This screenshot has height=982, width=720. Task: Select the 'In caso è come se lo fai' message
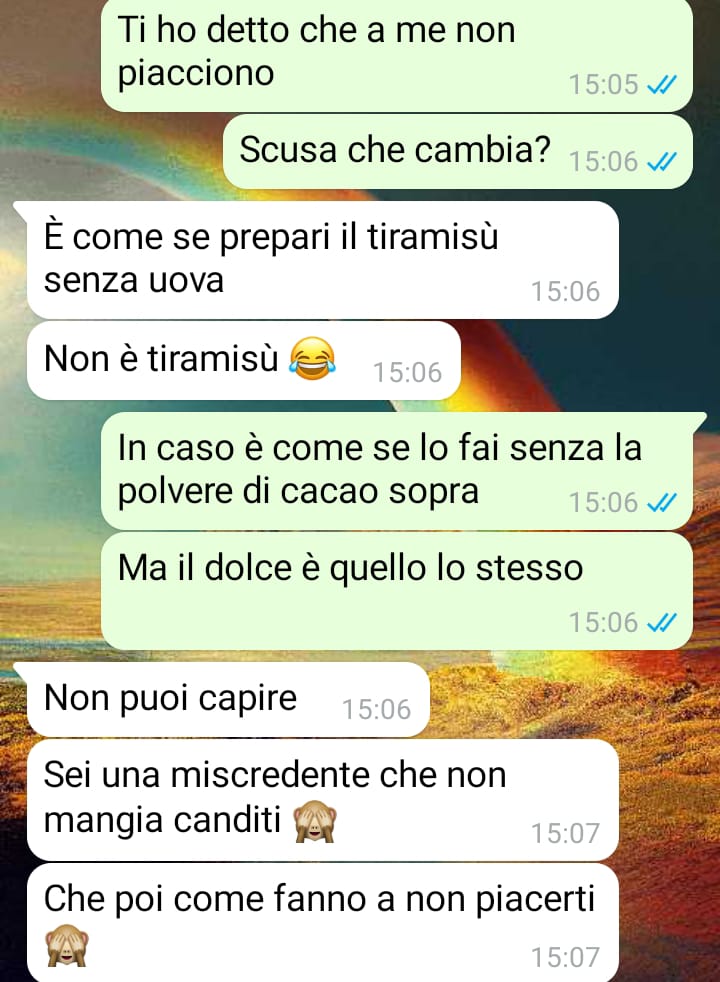coord(397,471)
